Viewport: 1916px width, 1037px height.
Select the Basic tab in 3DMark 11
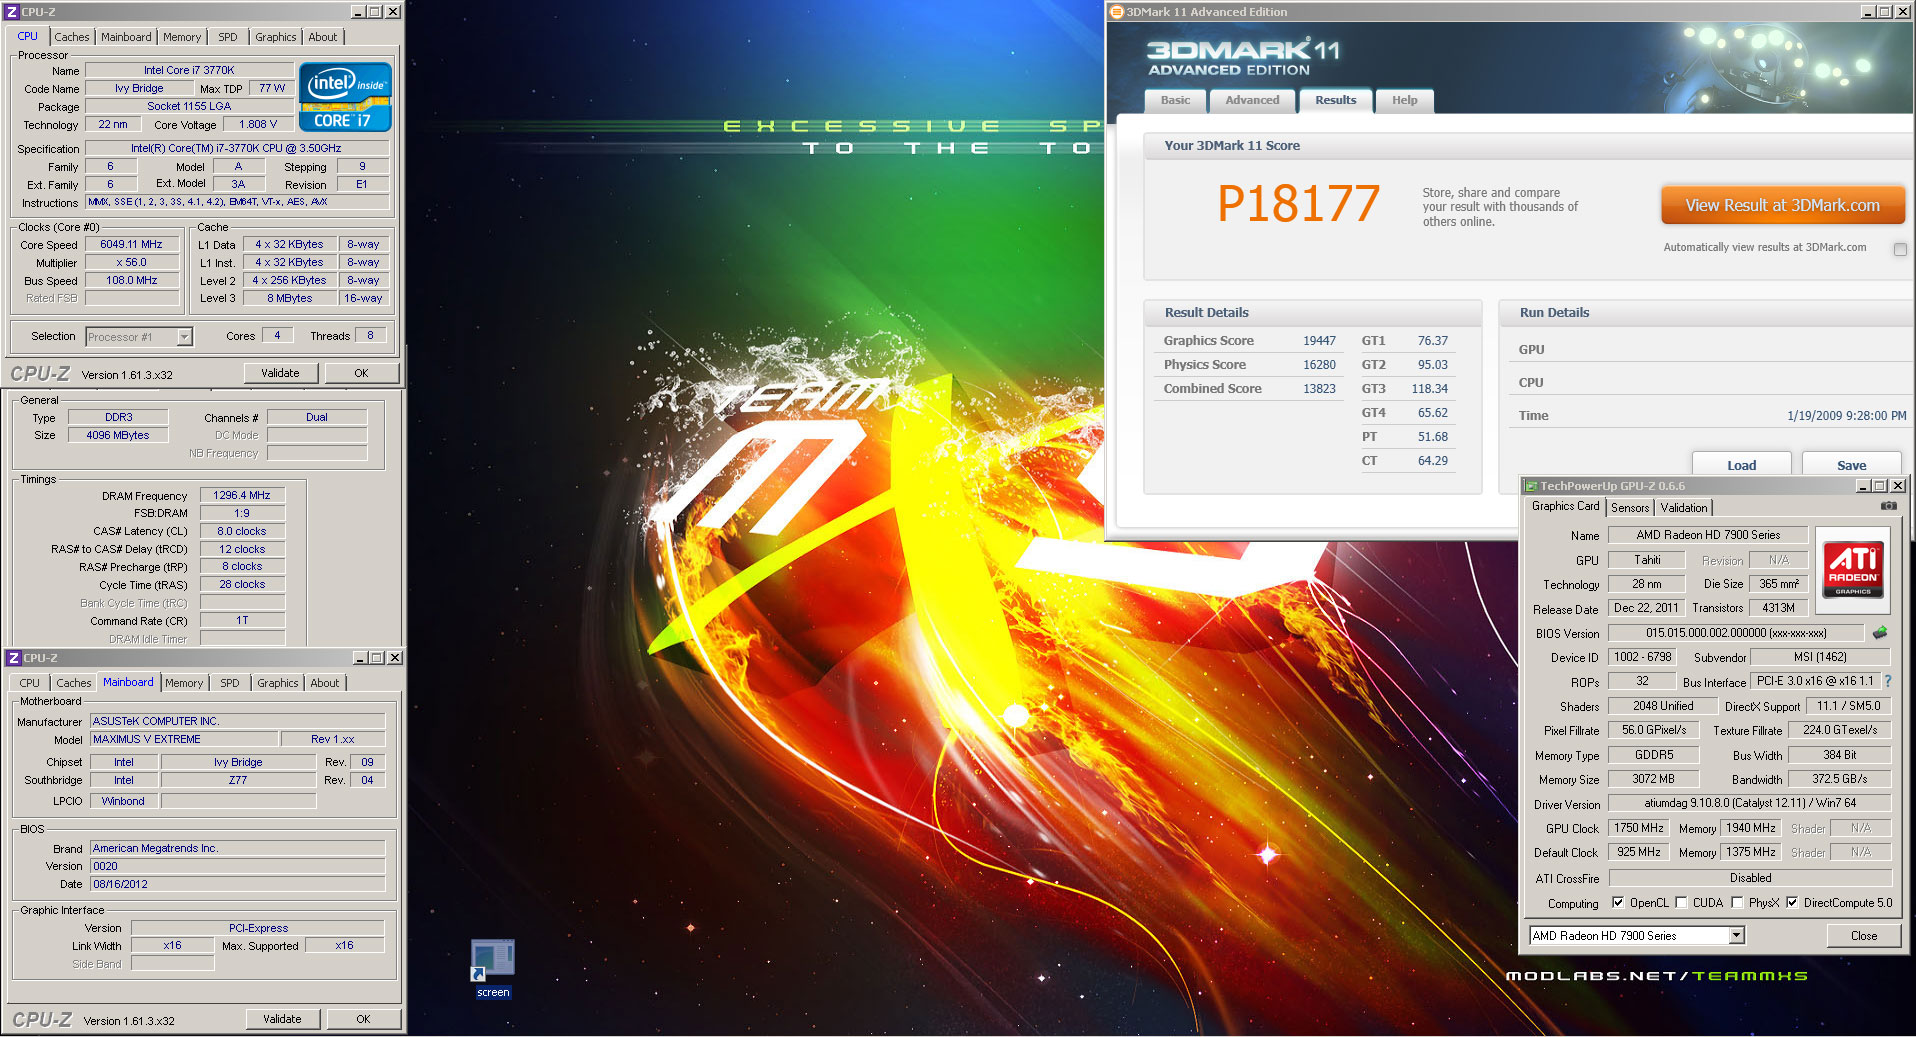[x=1175, y=100]
